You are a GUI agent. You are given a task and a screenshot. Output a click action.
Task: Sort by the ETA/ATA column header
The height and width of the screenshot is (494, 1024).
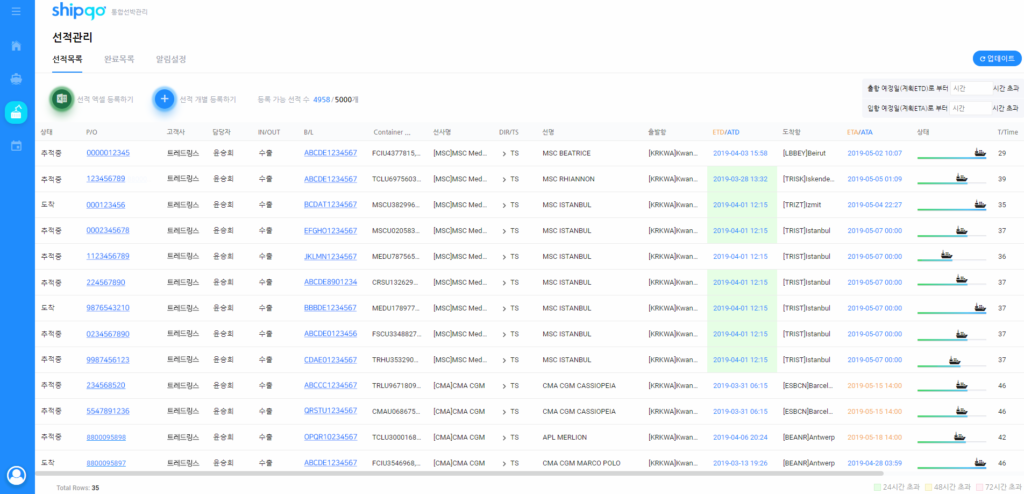click(x=859, y=132)
